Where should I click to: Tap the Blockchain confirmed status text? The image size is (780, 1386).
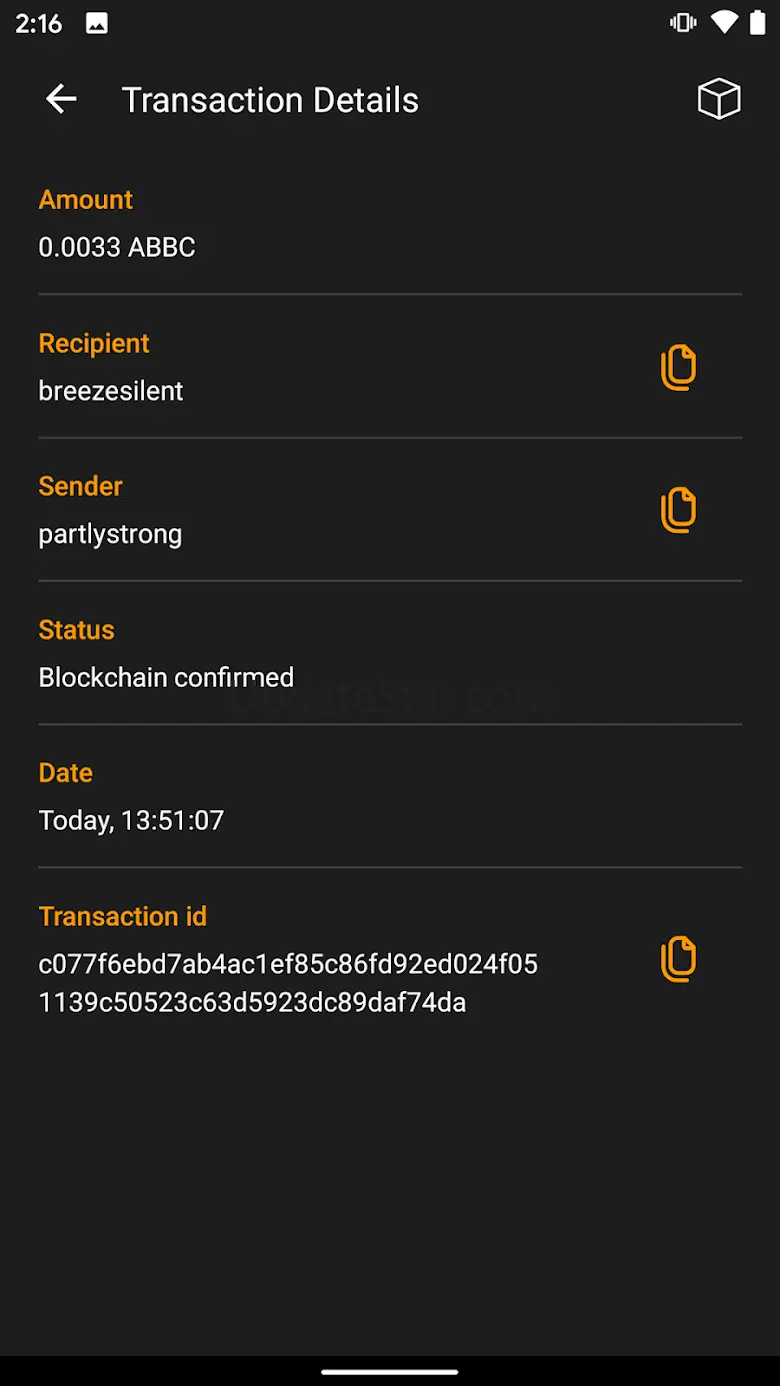[x=166, y=677]
